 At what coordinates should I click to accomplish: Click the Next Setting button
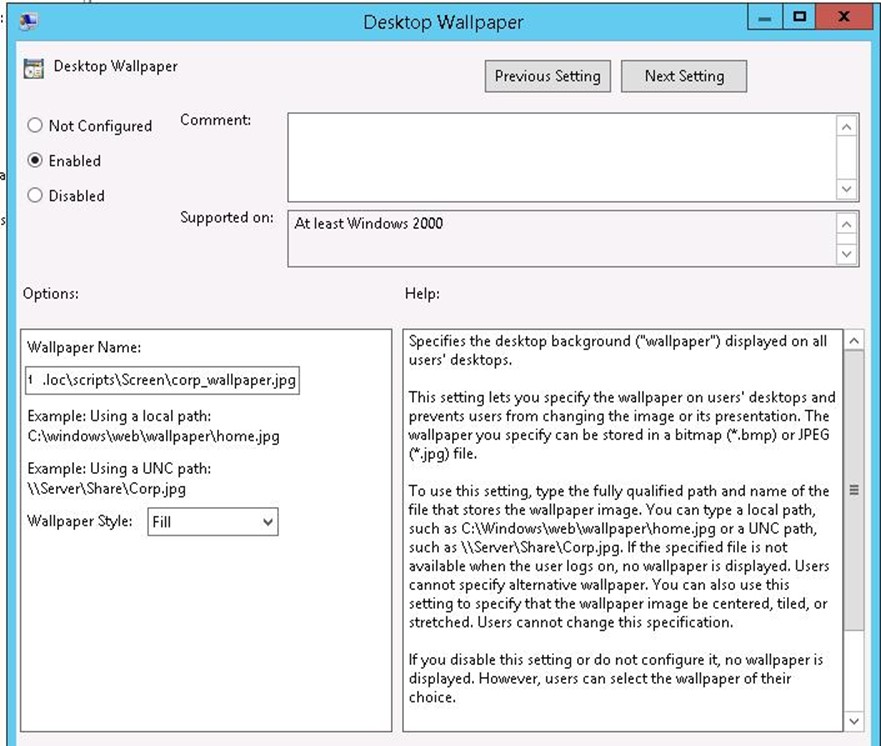point(684,76)
